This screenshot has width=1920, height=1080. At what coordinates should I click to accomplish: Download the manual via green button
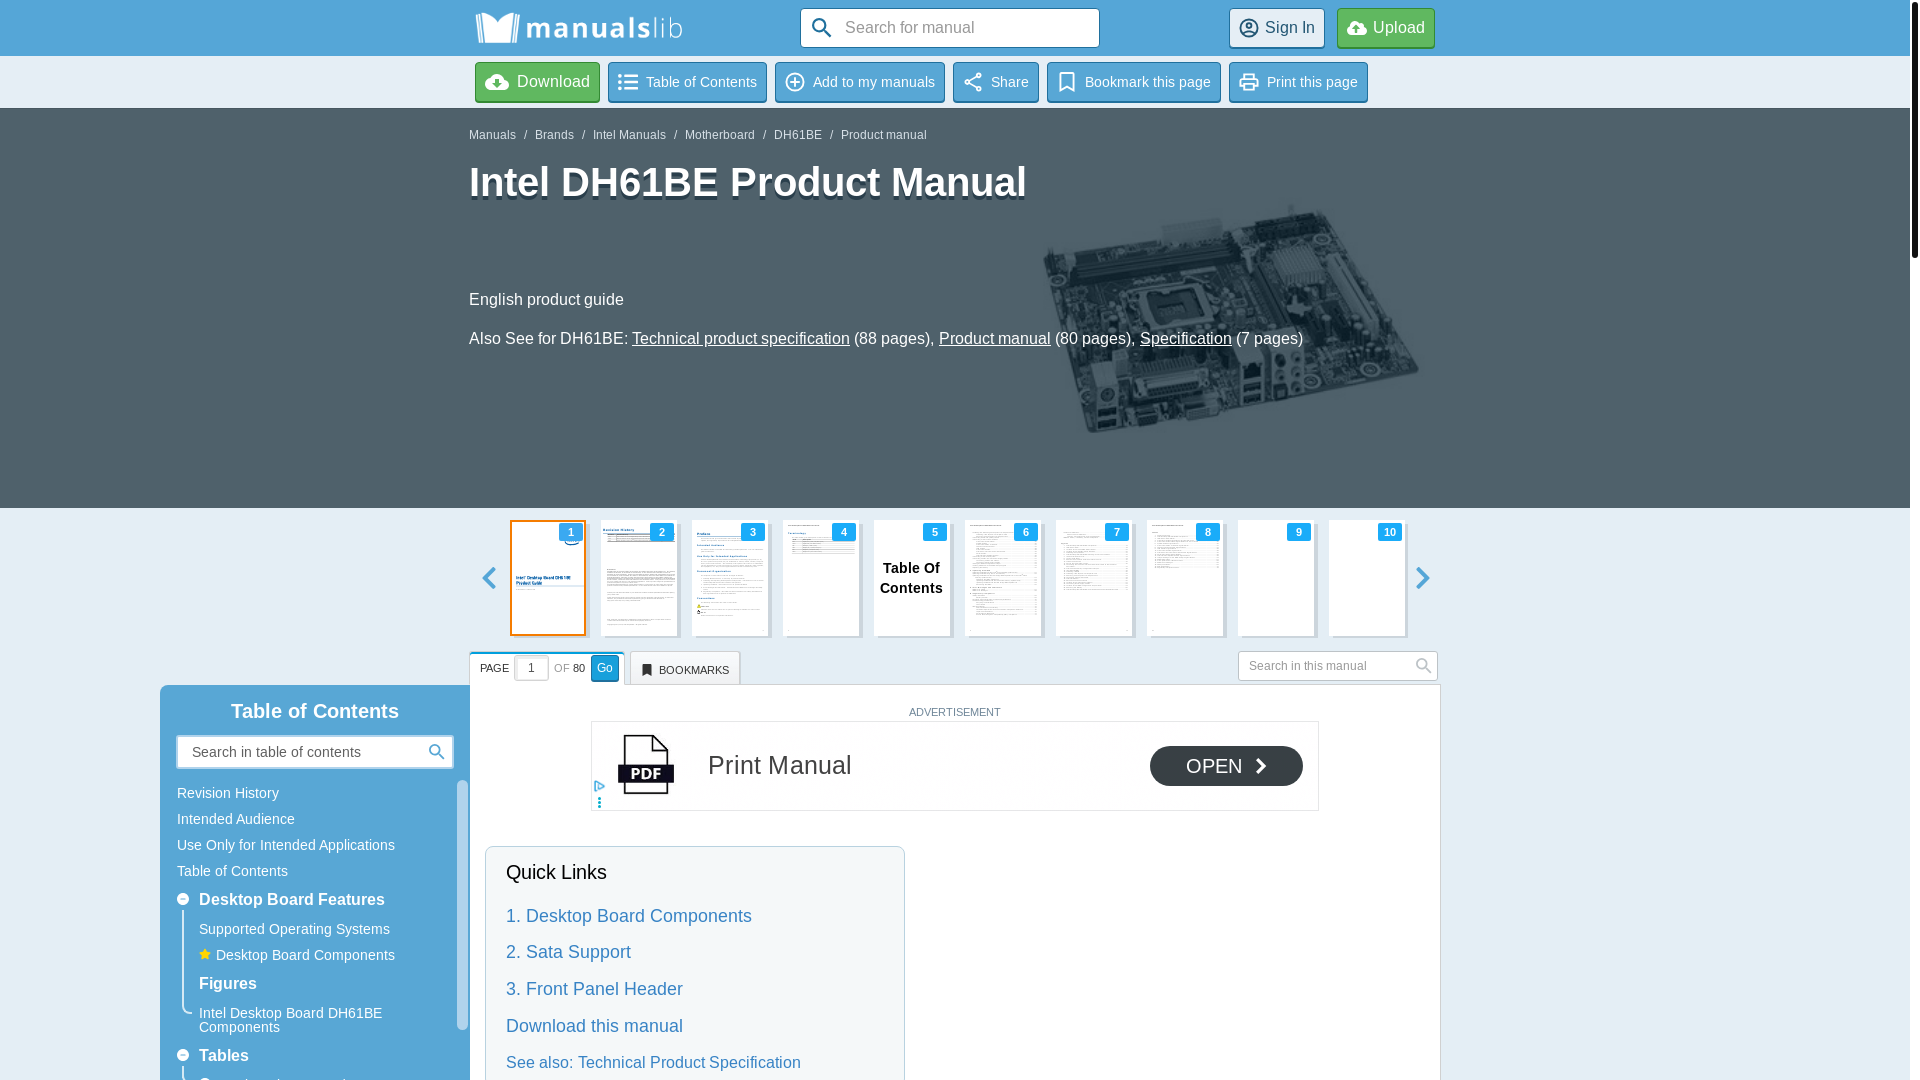click(537, 82)
